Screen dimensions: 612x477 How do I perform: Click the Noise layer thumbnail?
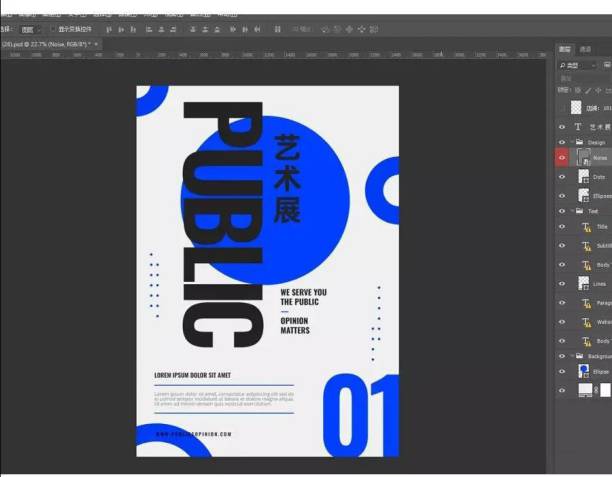tap(585, 158)
